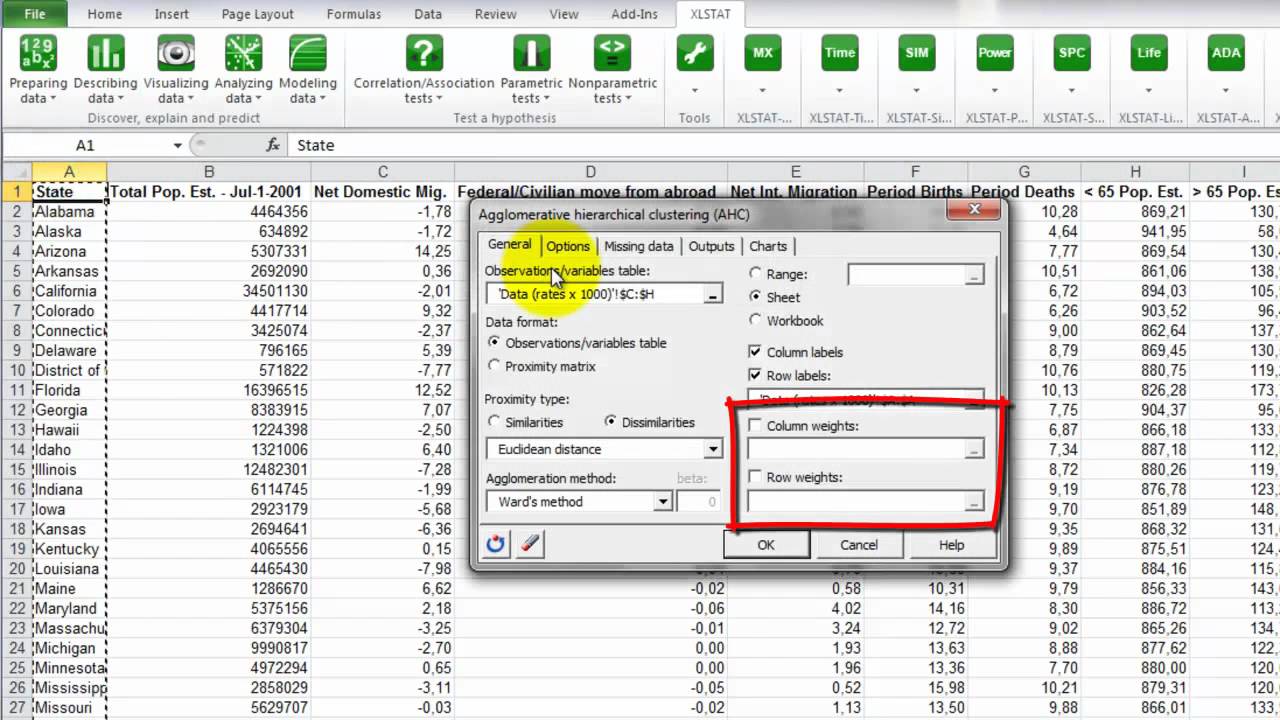Screen dimensions: 1280x720
Task: Open the Analyzing data icon
Action: pyautogui.click(x=243, y=53)
